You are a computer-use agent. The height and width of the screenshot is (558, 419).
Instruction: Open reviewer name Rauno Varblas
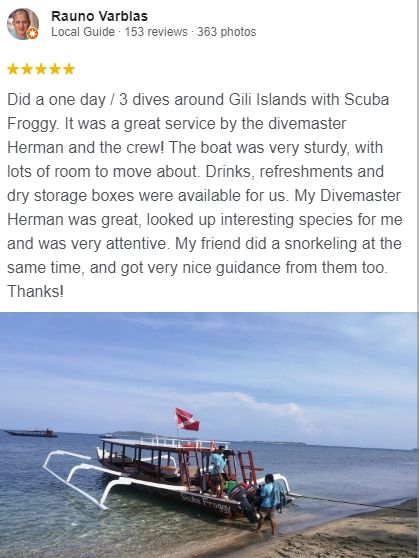click(x=99, y=16)
